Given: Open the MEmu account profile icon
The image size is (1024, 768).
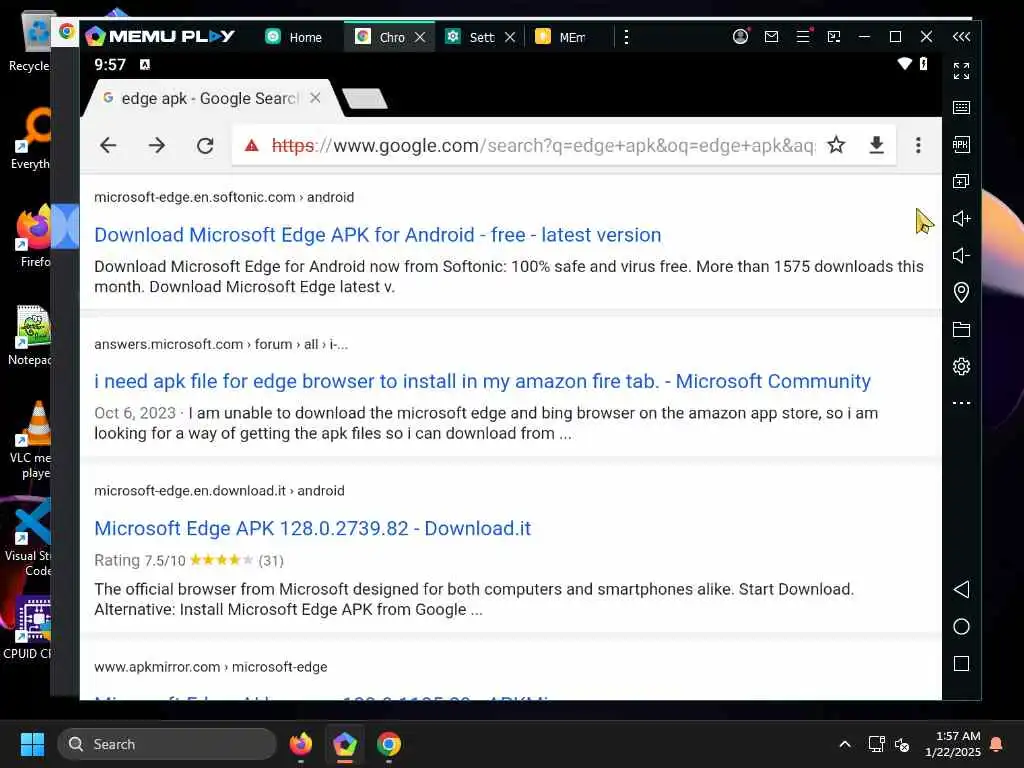Looking at the screenshot, I should pos(740,37).
